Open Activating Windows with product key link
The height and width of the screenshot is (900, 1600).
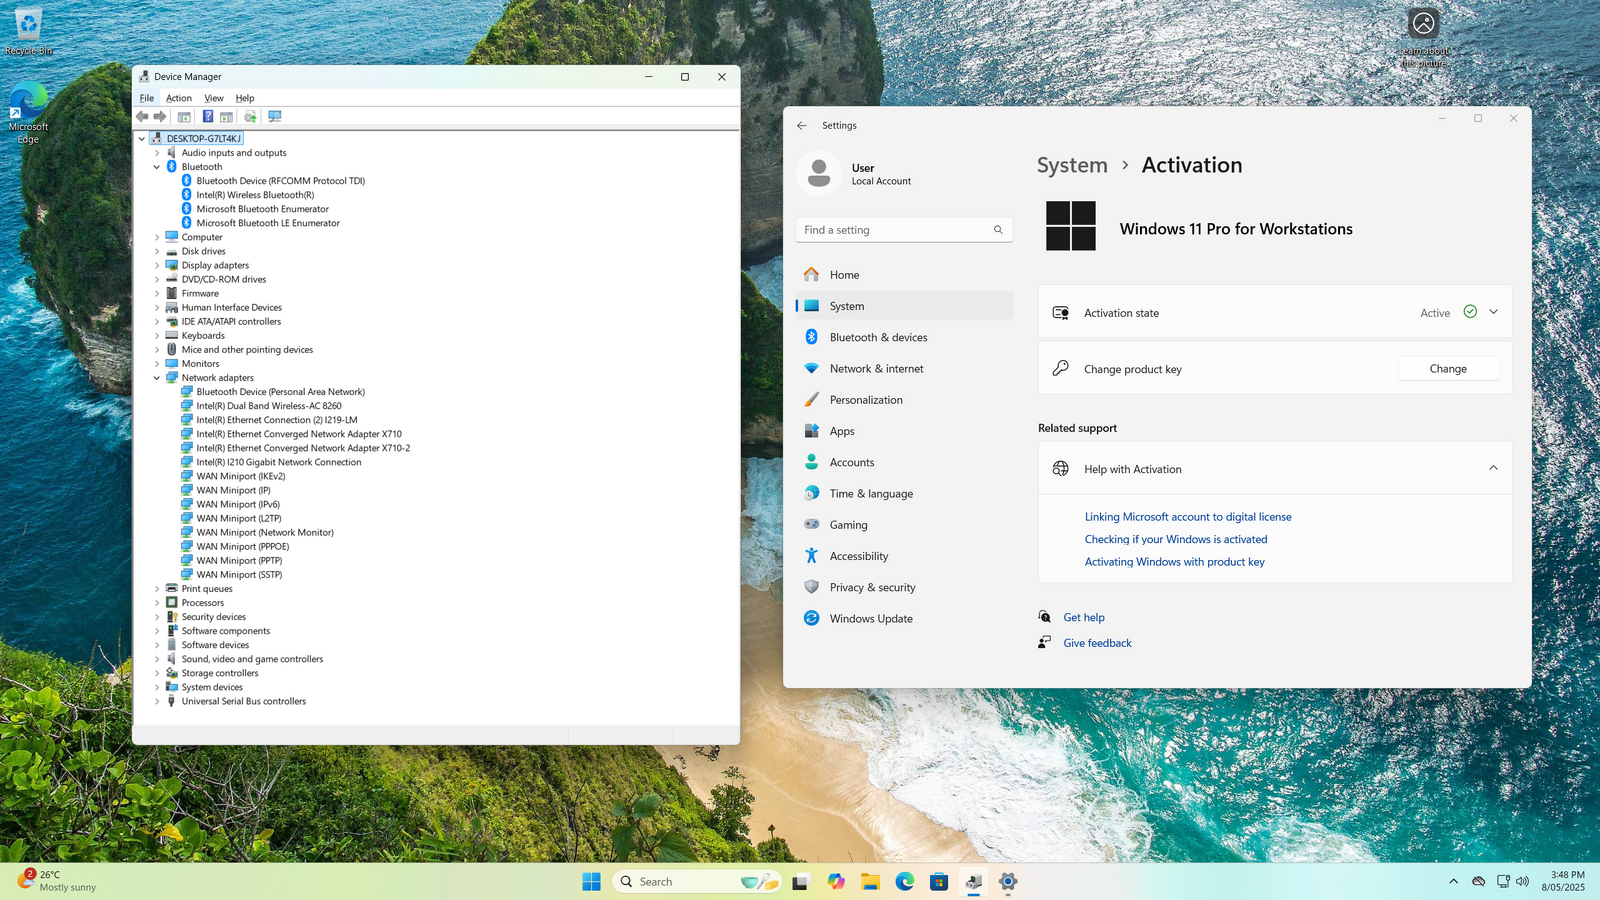click(x=1175, y=562)
